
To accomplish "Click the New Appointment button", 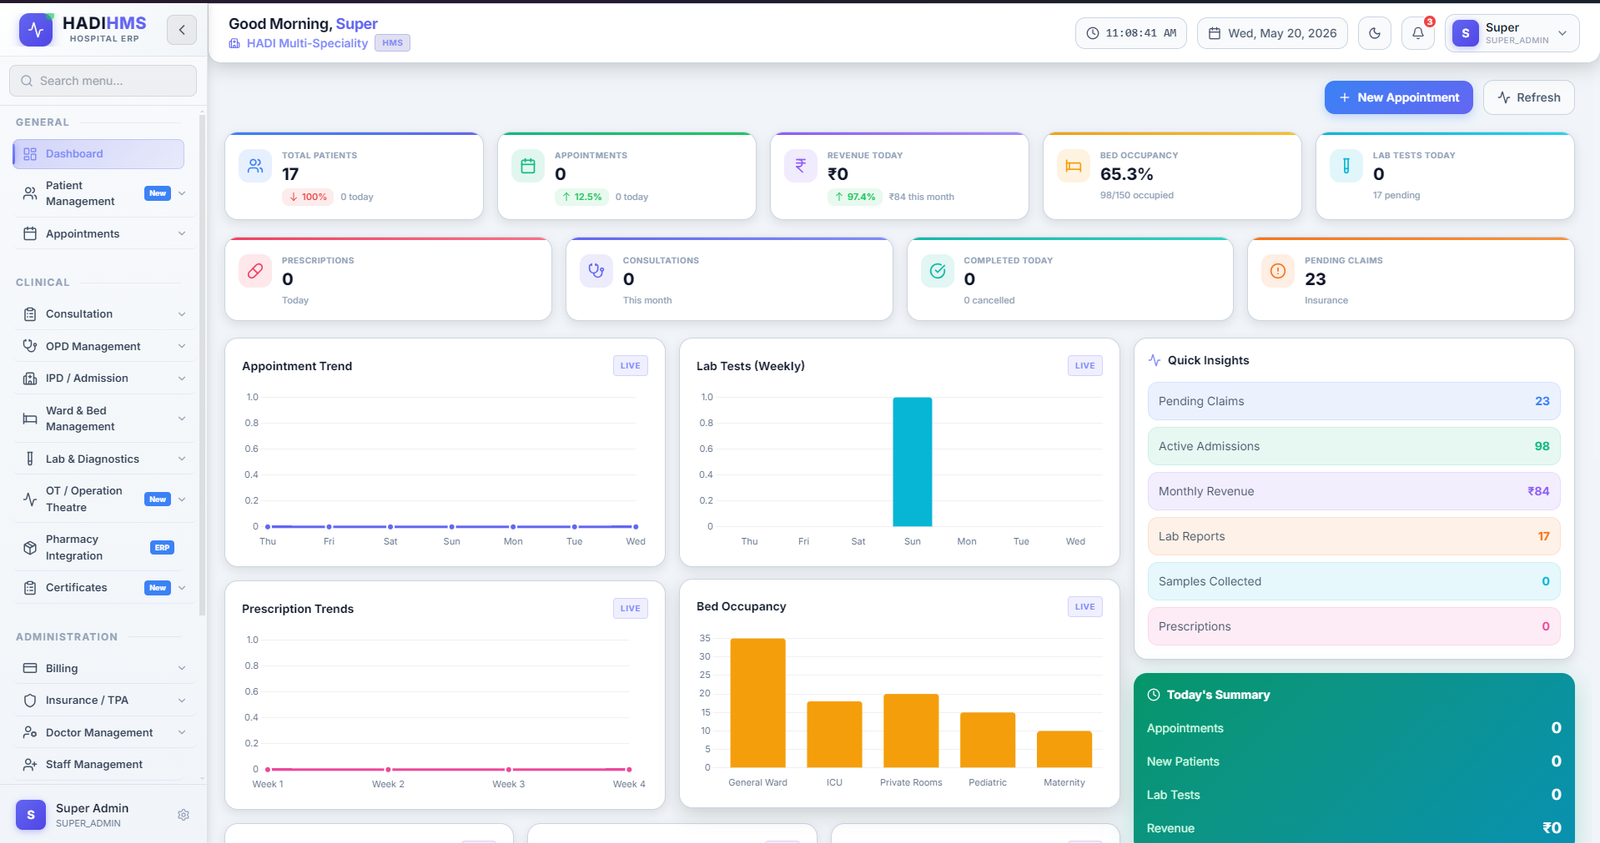I will [x=1398, y=97].
